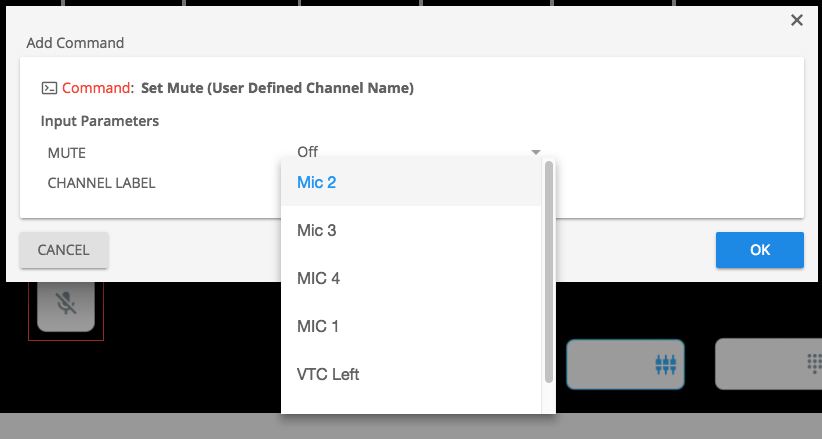Image resolution: width=822 pixels, height=439 pixels.
Task: Click the muted microphone icon button
Action: click(66, 303)
